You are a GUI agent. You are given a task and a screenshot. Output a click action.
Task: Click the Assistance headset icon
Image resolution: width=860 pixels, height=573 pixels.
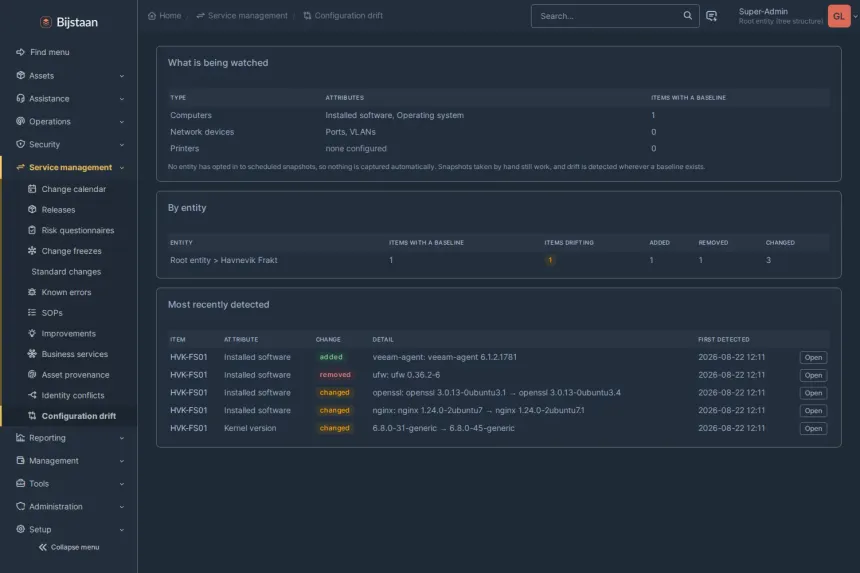[x=20, y=98]
